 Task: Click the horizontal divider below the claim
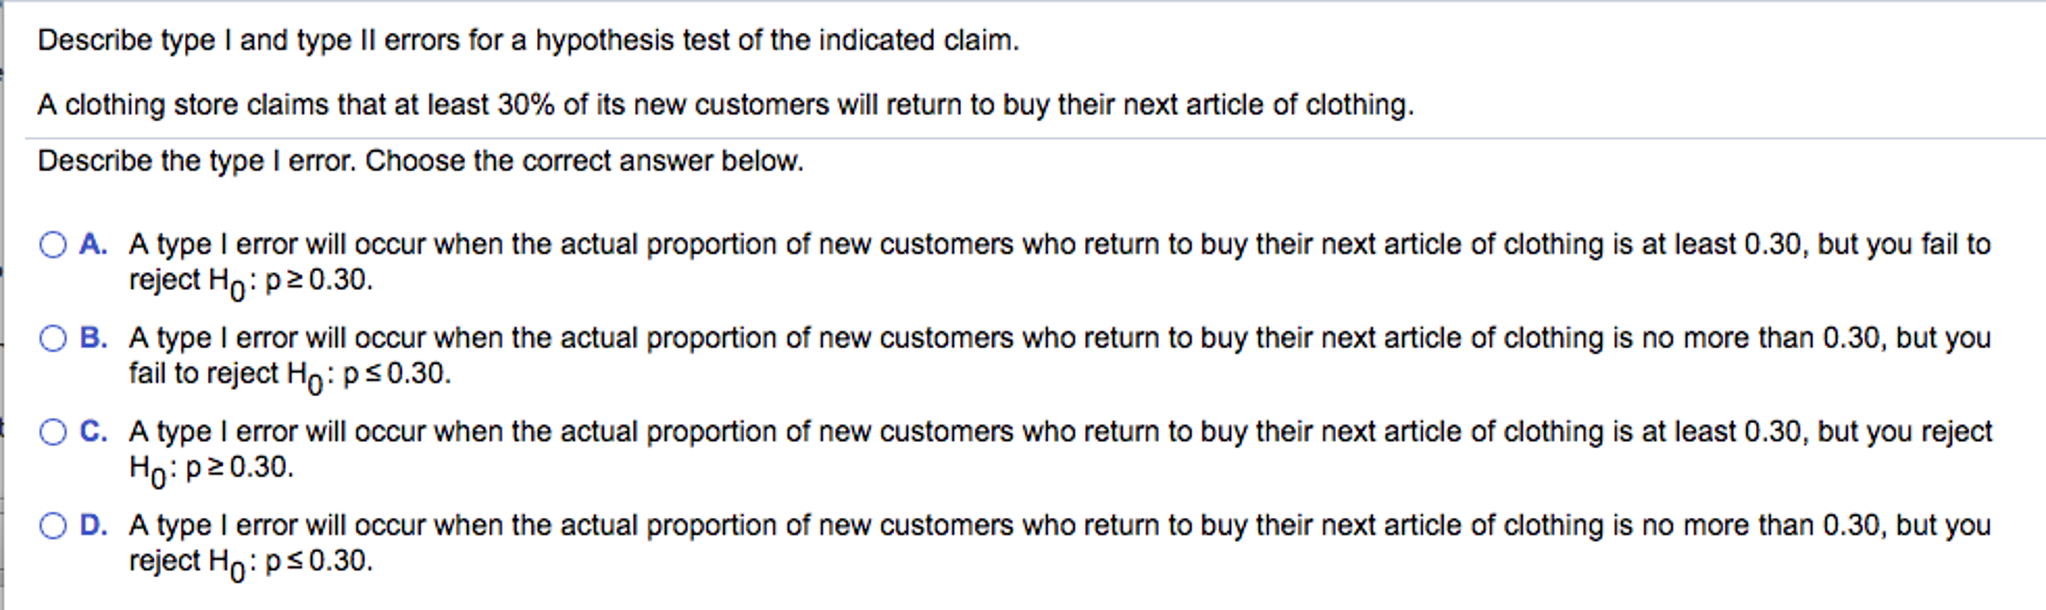click(x=1035, y=138)
